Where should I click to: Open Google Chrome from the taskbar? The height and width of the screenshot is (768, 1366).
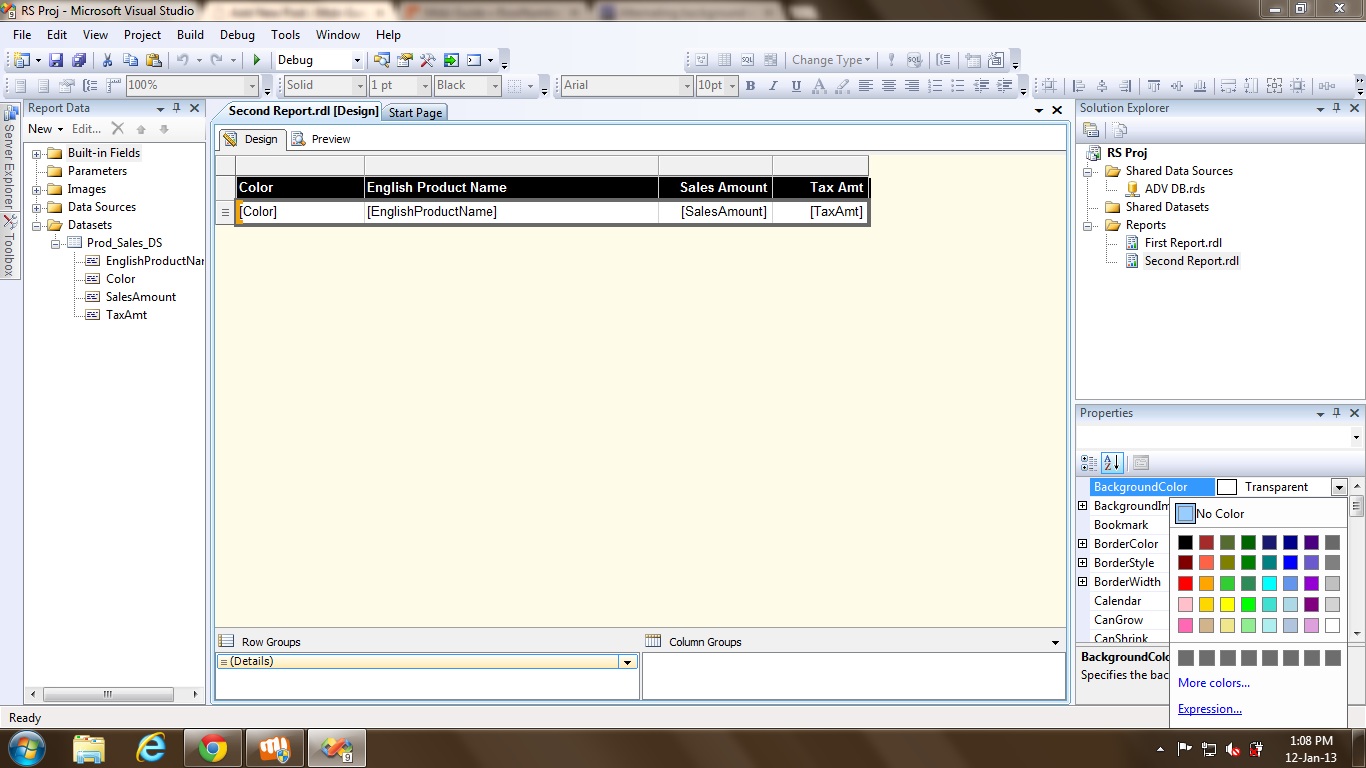(x=212, y=748)
